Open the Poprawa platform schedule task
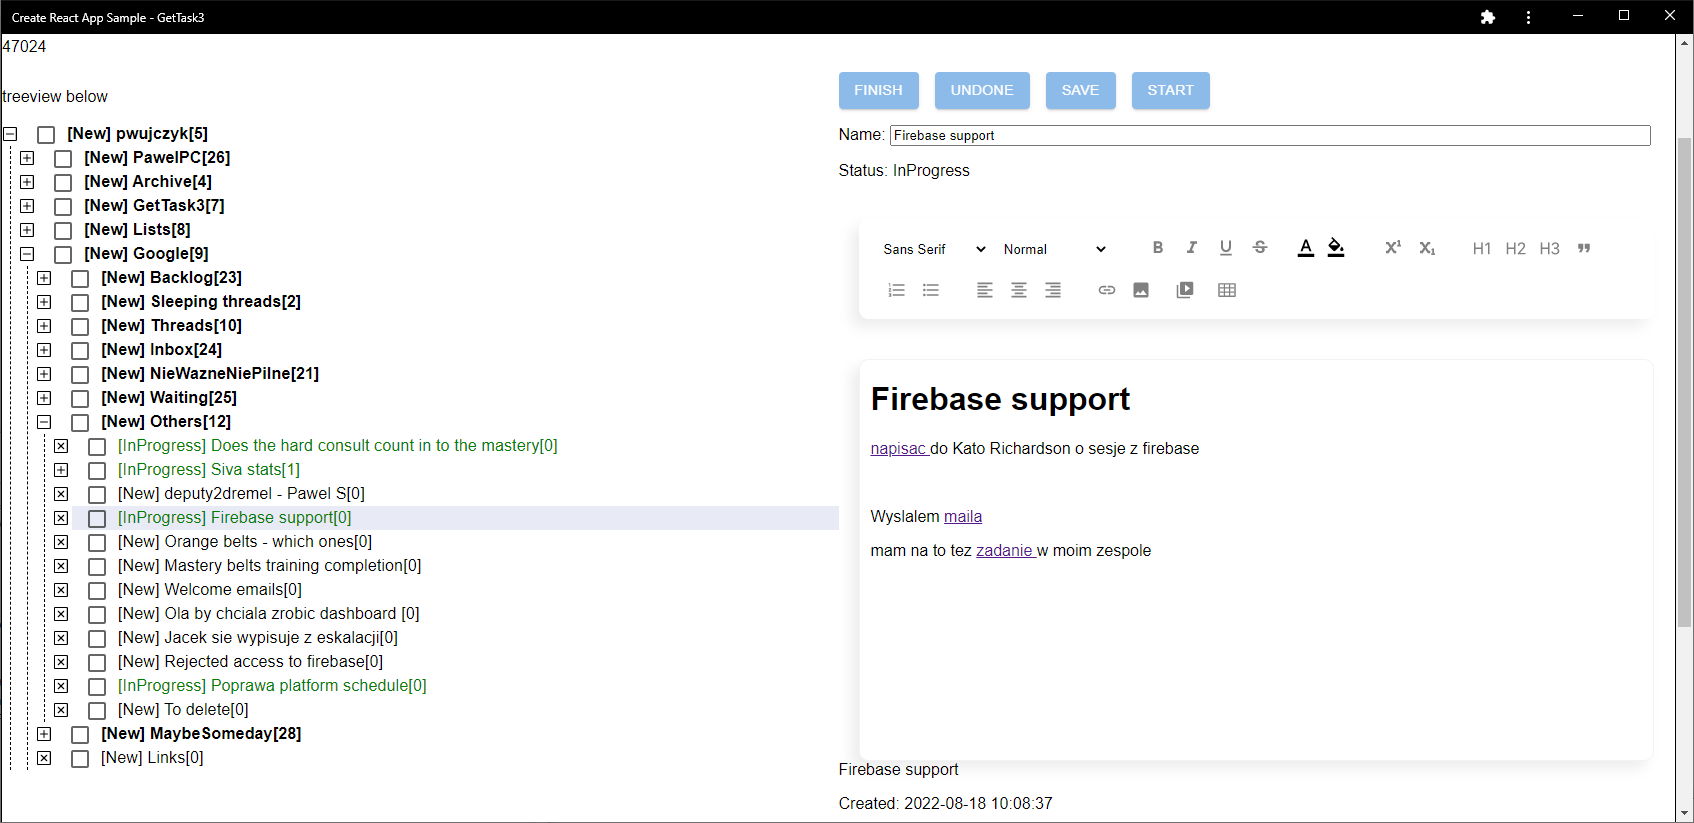Screen dimensions: 1694x823 click(x=271, y=686)
